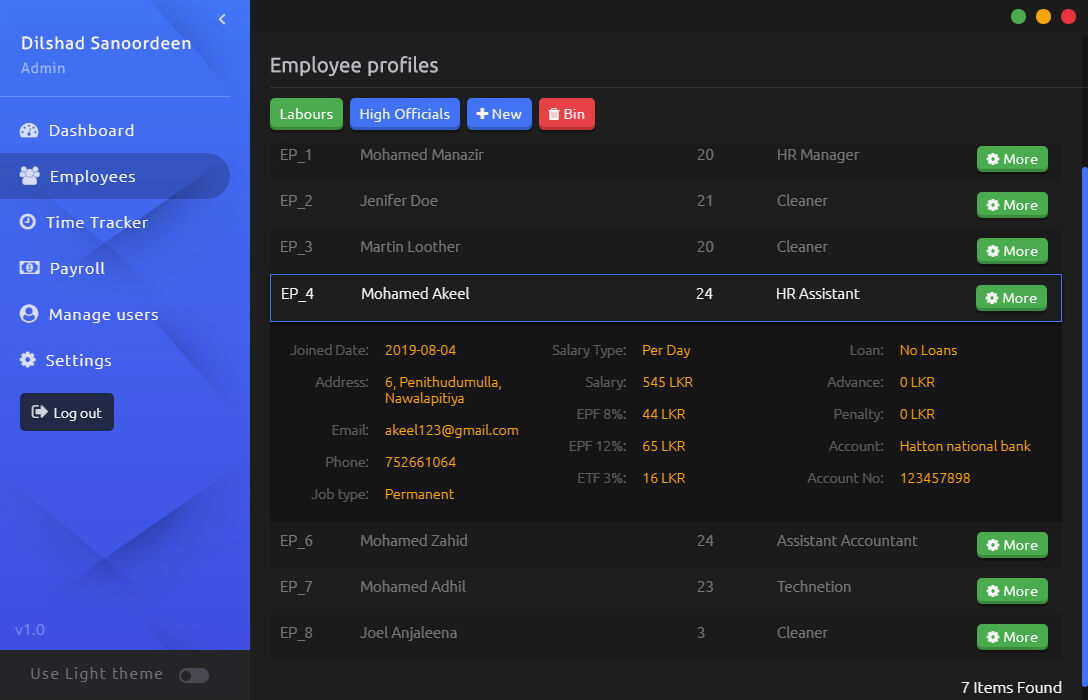The image size is (1088, 700).
Task: Click the Manage users avatar icon
Action: pos(29,314)
